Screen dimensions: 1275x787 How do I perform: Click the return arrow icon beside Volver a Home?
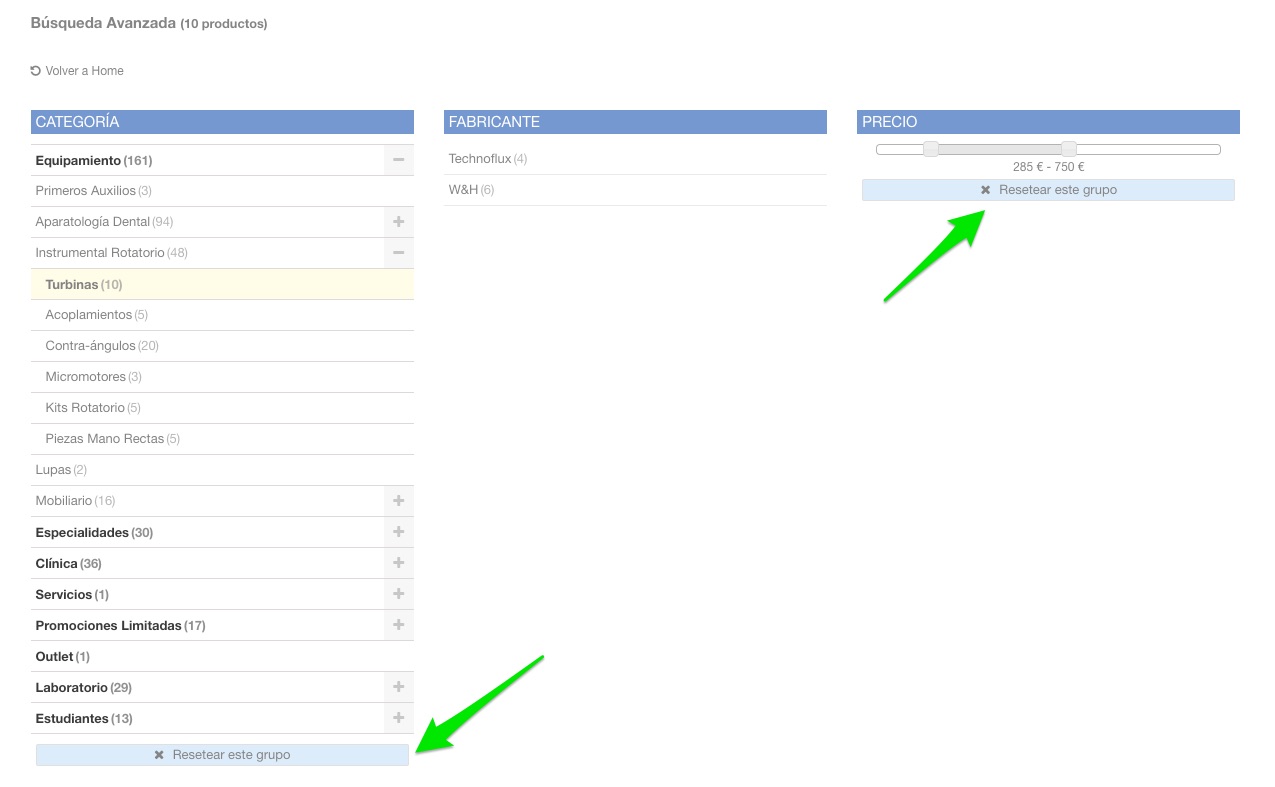tap(36, 71)
